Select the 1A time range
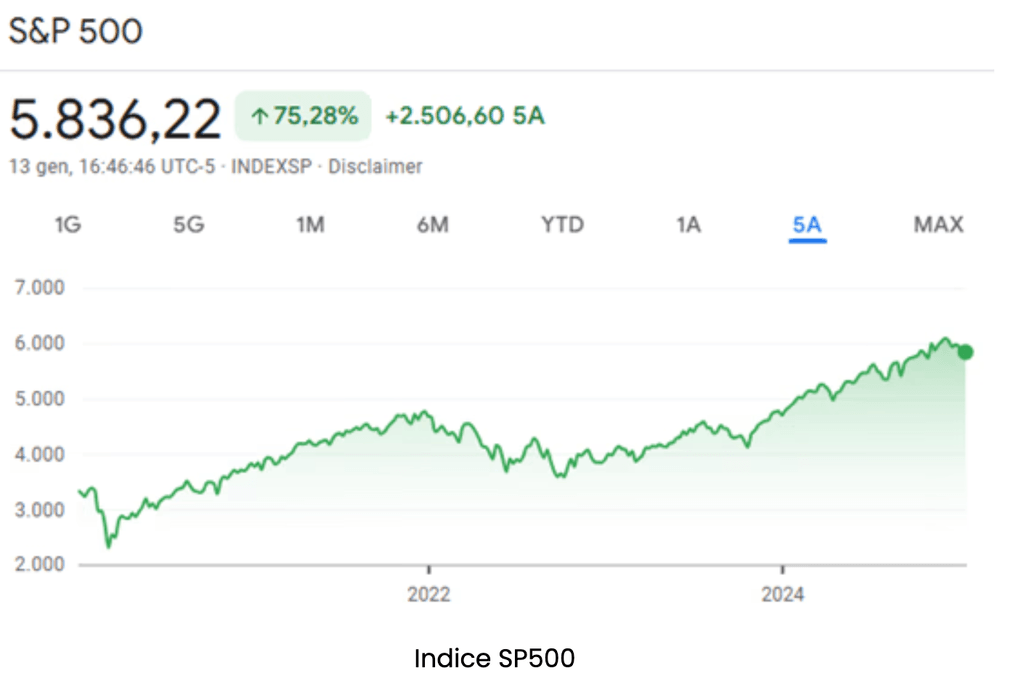 coord(688,225)
